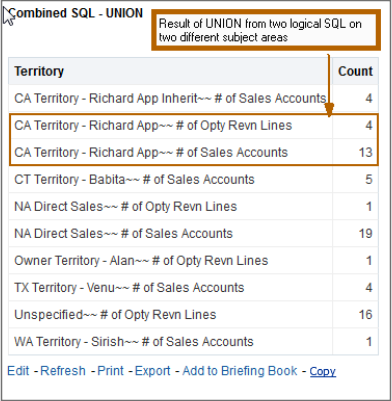This screenshot has height=401, width=392.
Task: Click Add to Briefing Book link
Action: tap(240, 371)
